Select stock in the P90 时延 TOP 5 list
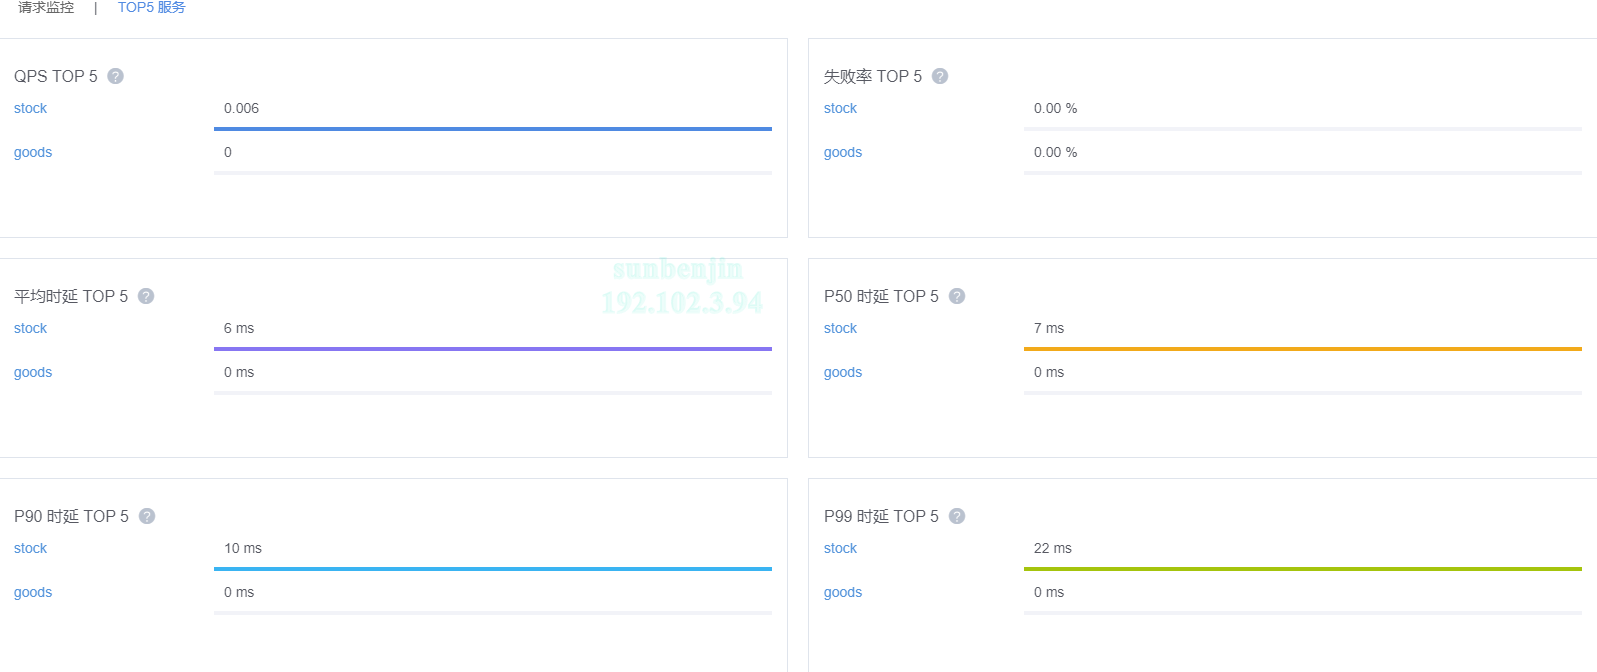 click(30, 548)
